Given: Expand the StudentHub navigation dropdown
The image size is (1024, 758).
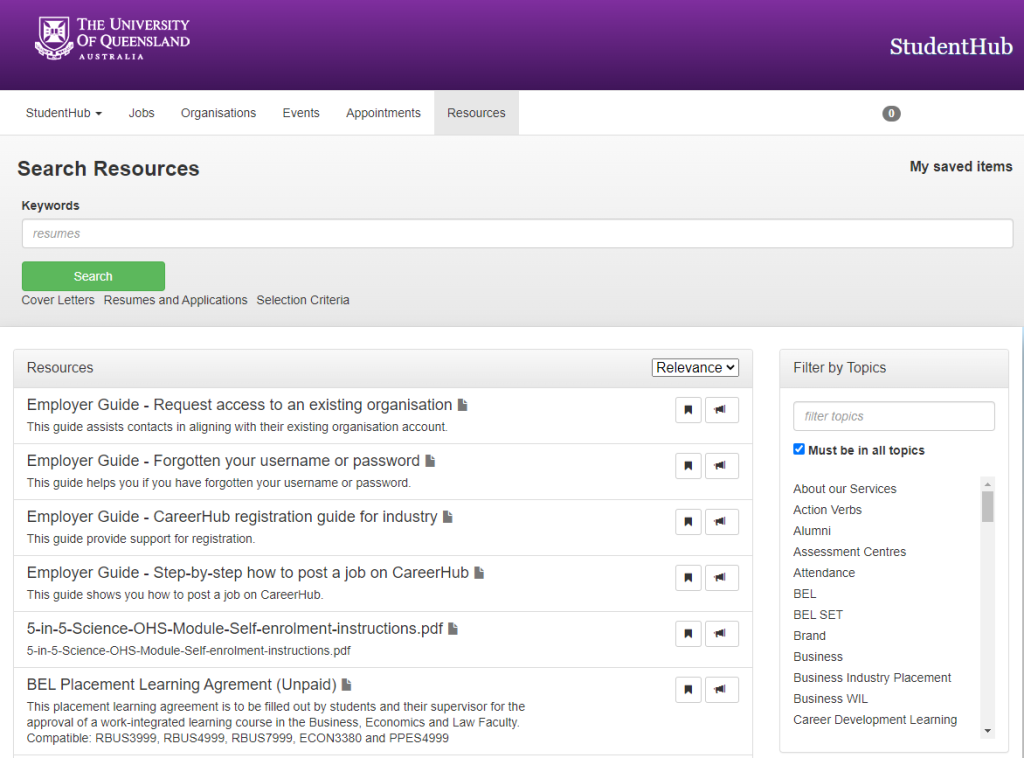Looking at the screenshot, I should [63, 113].
